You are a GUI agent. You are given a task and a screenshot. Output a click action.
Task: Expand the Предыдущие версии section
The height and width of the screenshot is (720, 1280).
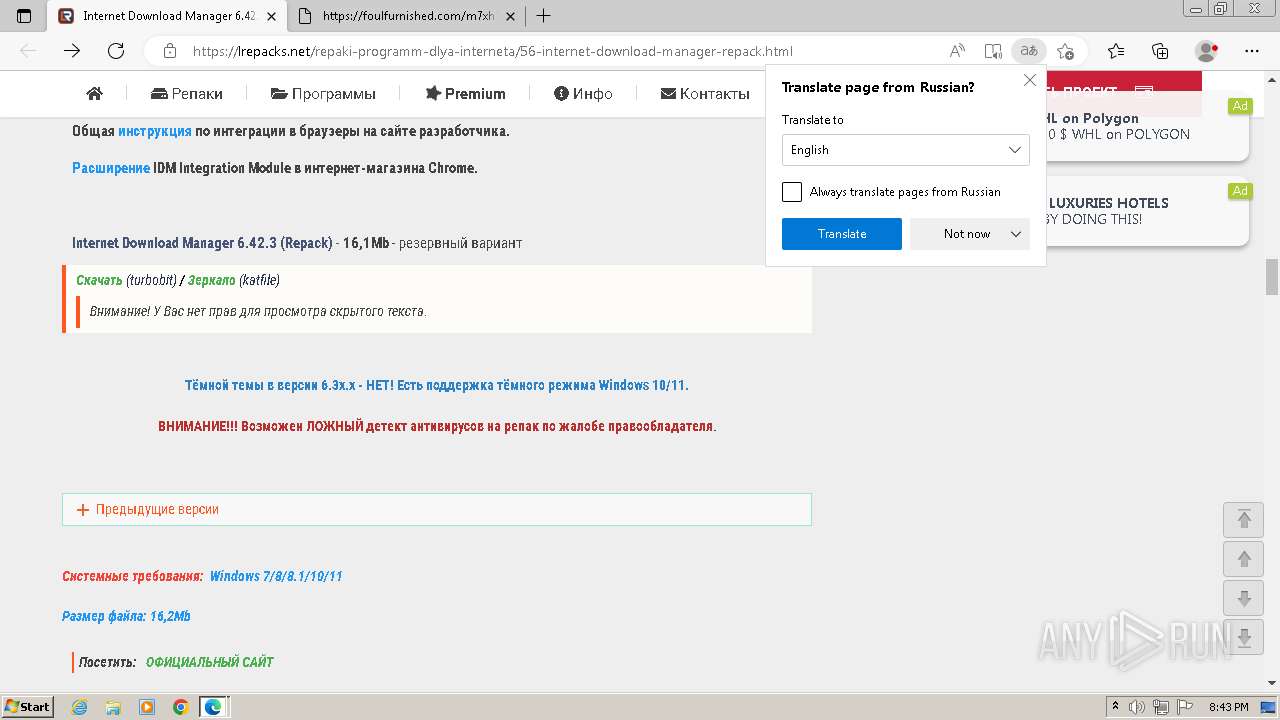click(x=437, y=509)
